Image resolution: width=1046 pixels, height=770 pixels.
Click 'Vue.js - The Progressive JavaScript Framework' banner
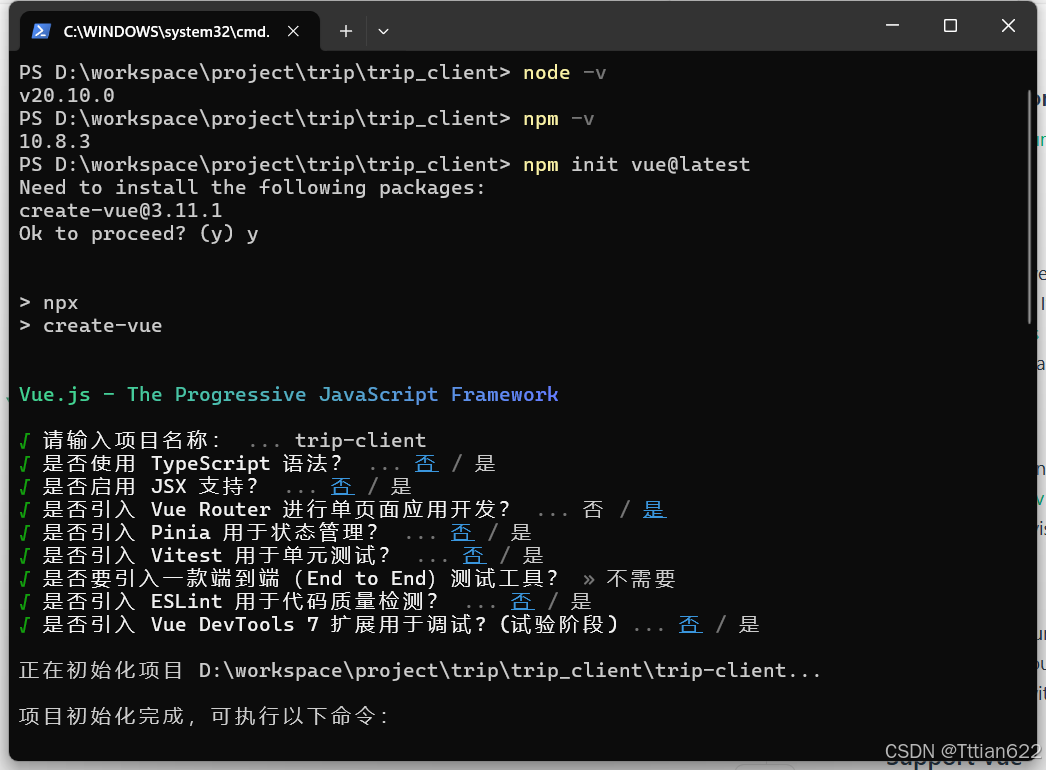289,394
